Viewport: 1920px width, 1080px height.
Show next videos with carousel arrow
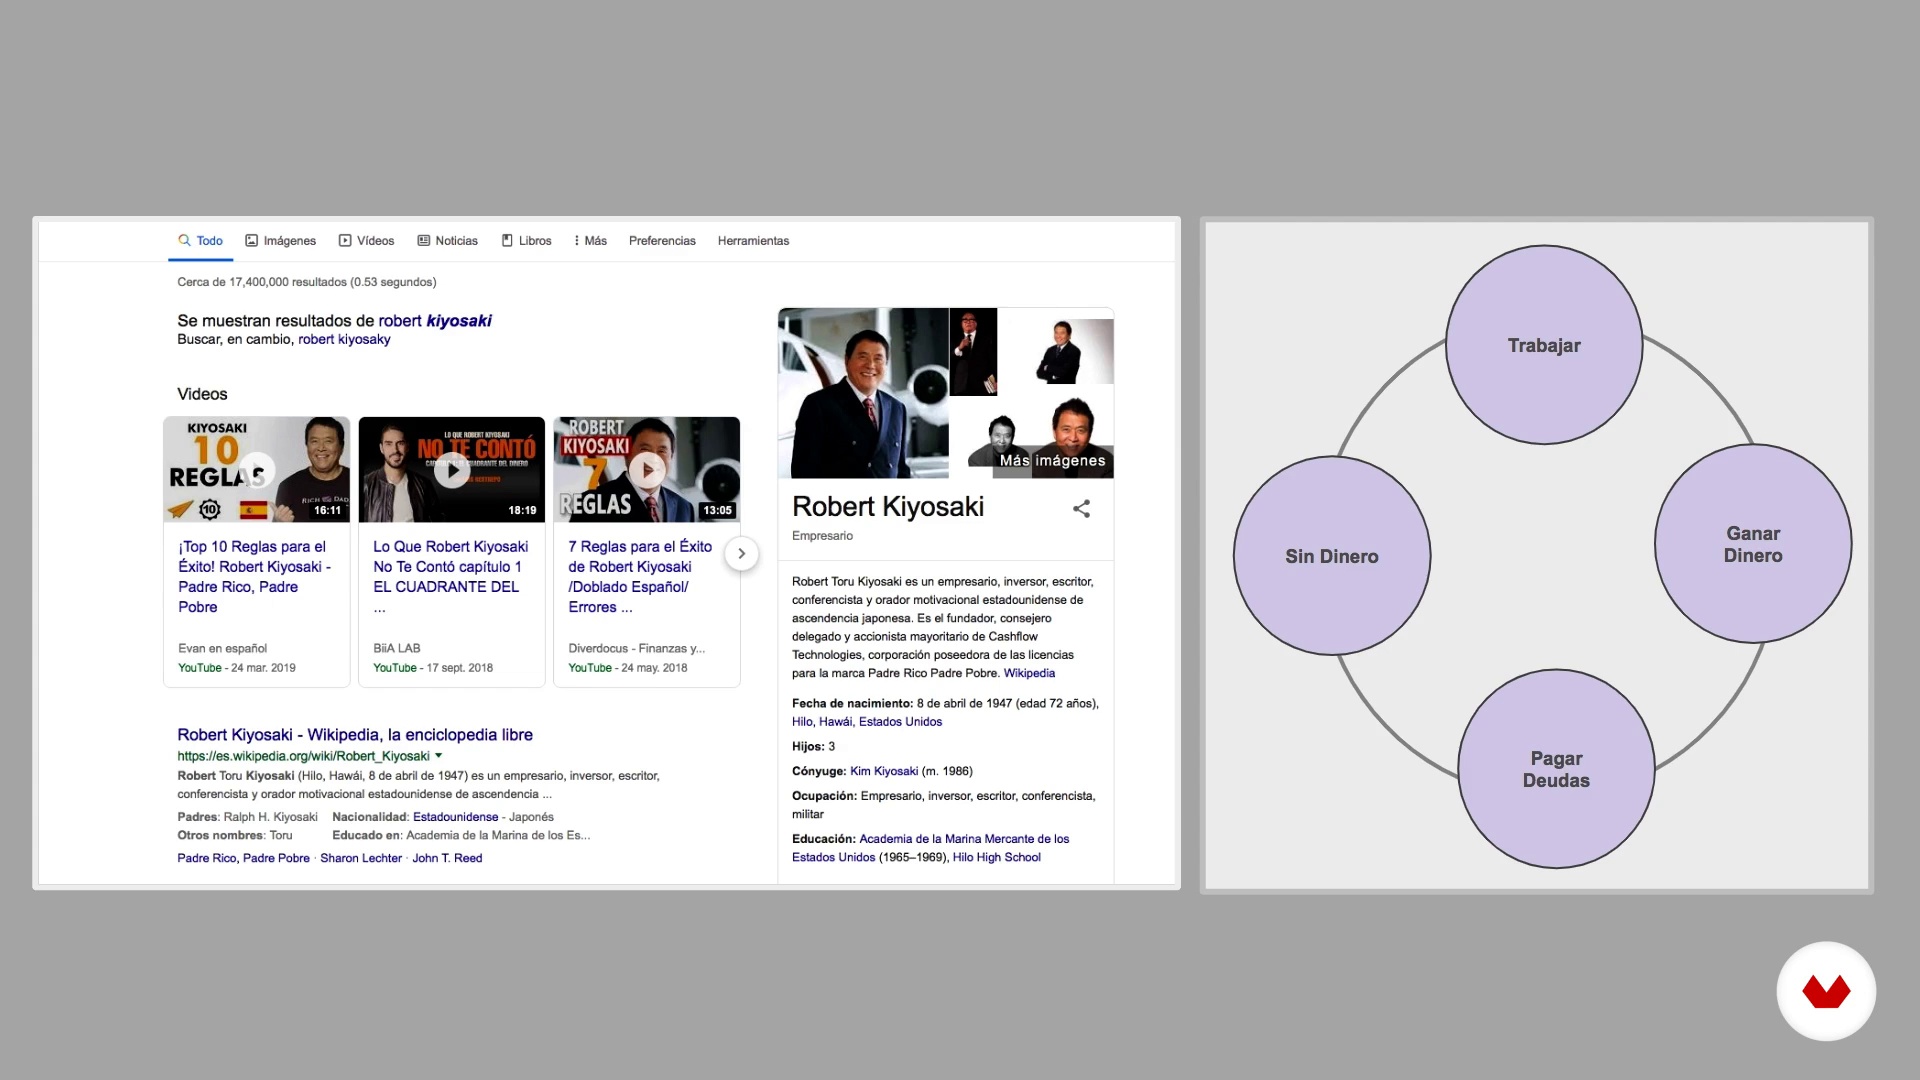(741, 554)
